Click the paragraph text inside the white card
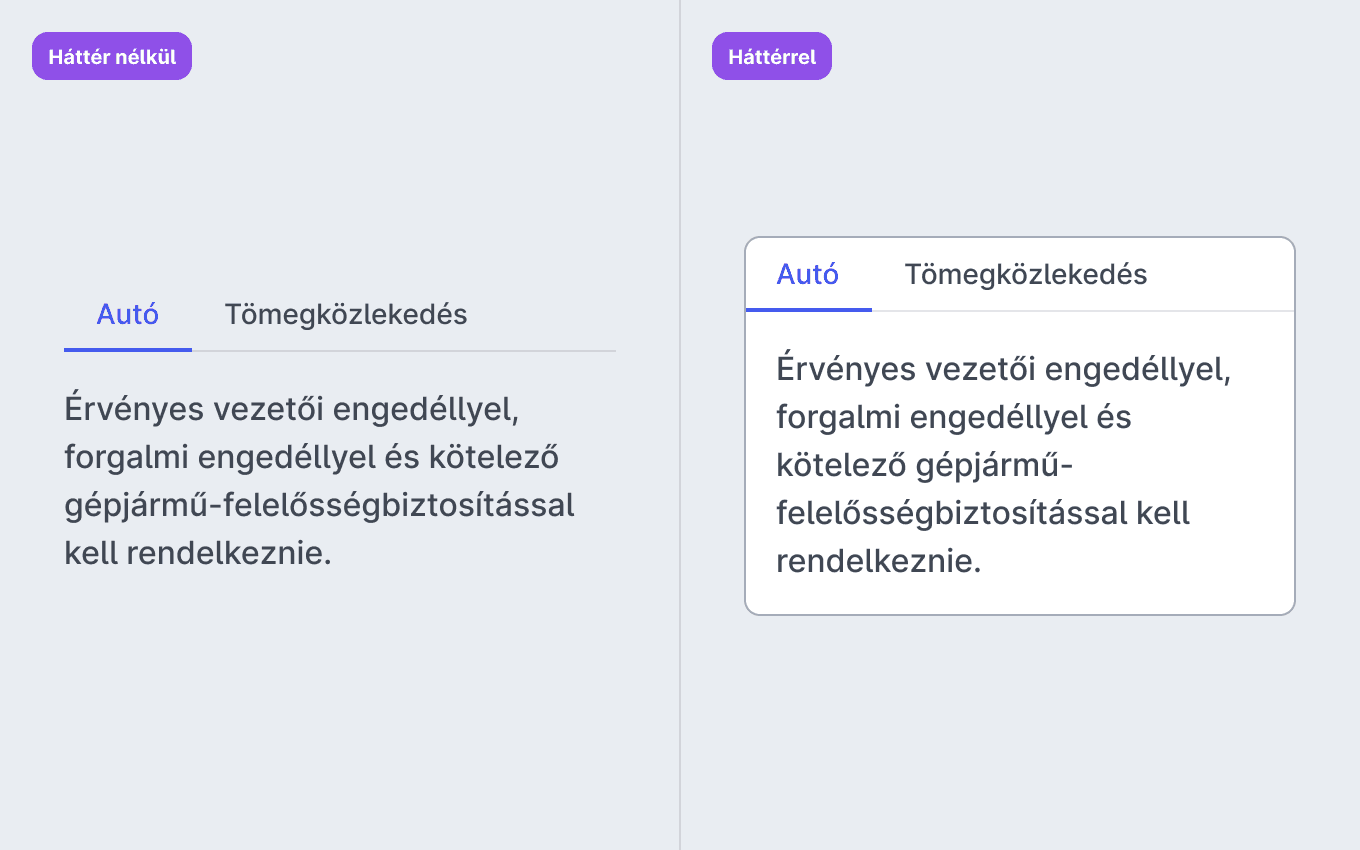Screen dimensions: 1360x850 [1004, 465]
